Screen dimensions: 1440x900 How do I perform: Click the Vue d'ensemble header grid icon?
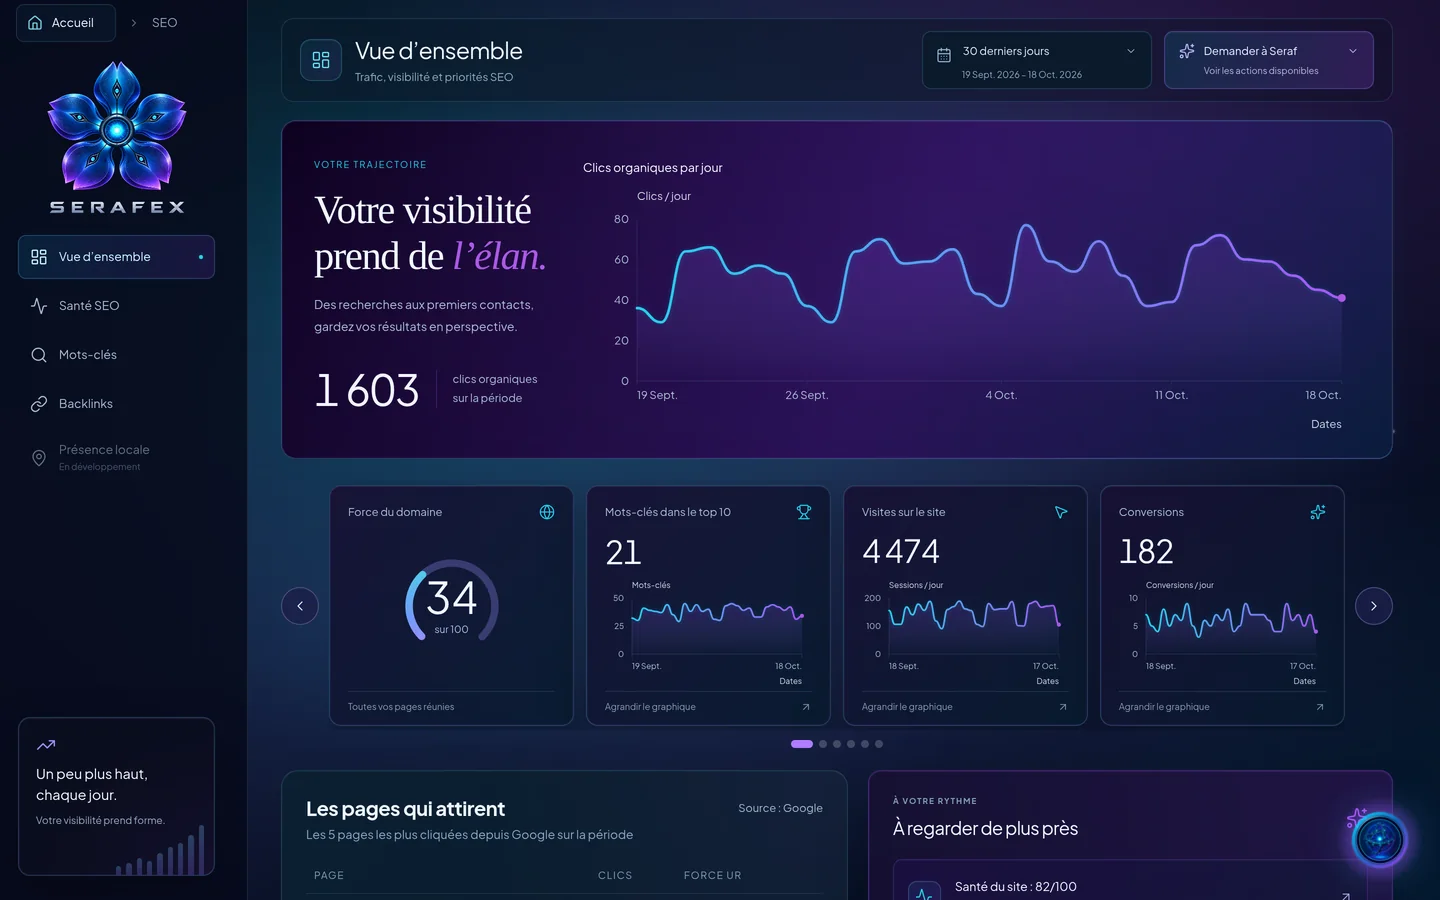click(x=321, y=60)
